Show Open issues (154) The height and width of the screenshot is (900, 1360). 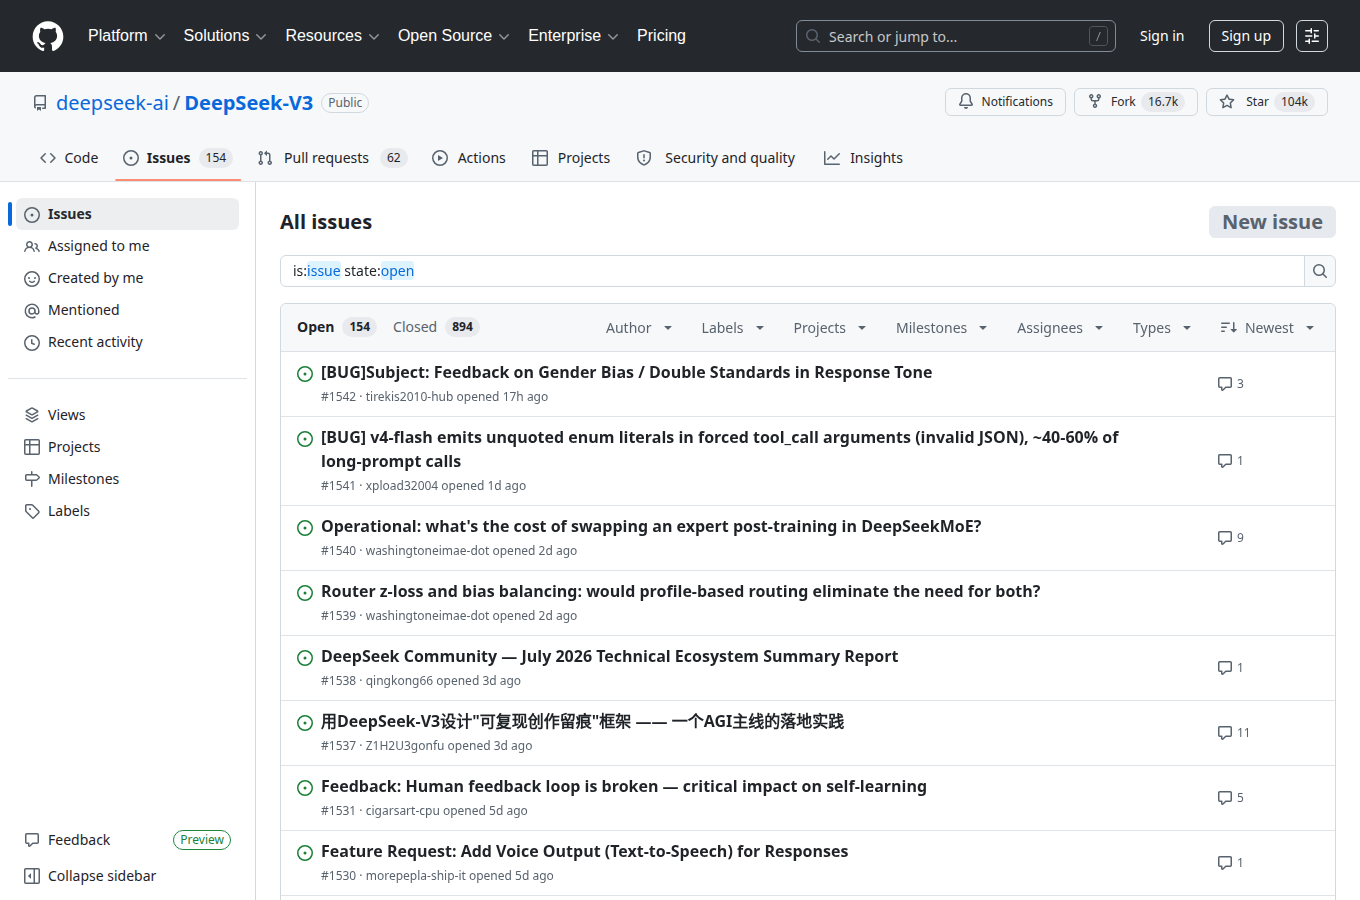[336, 327]
